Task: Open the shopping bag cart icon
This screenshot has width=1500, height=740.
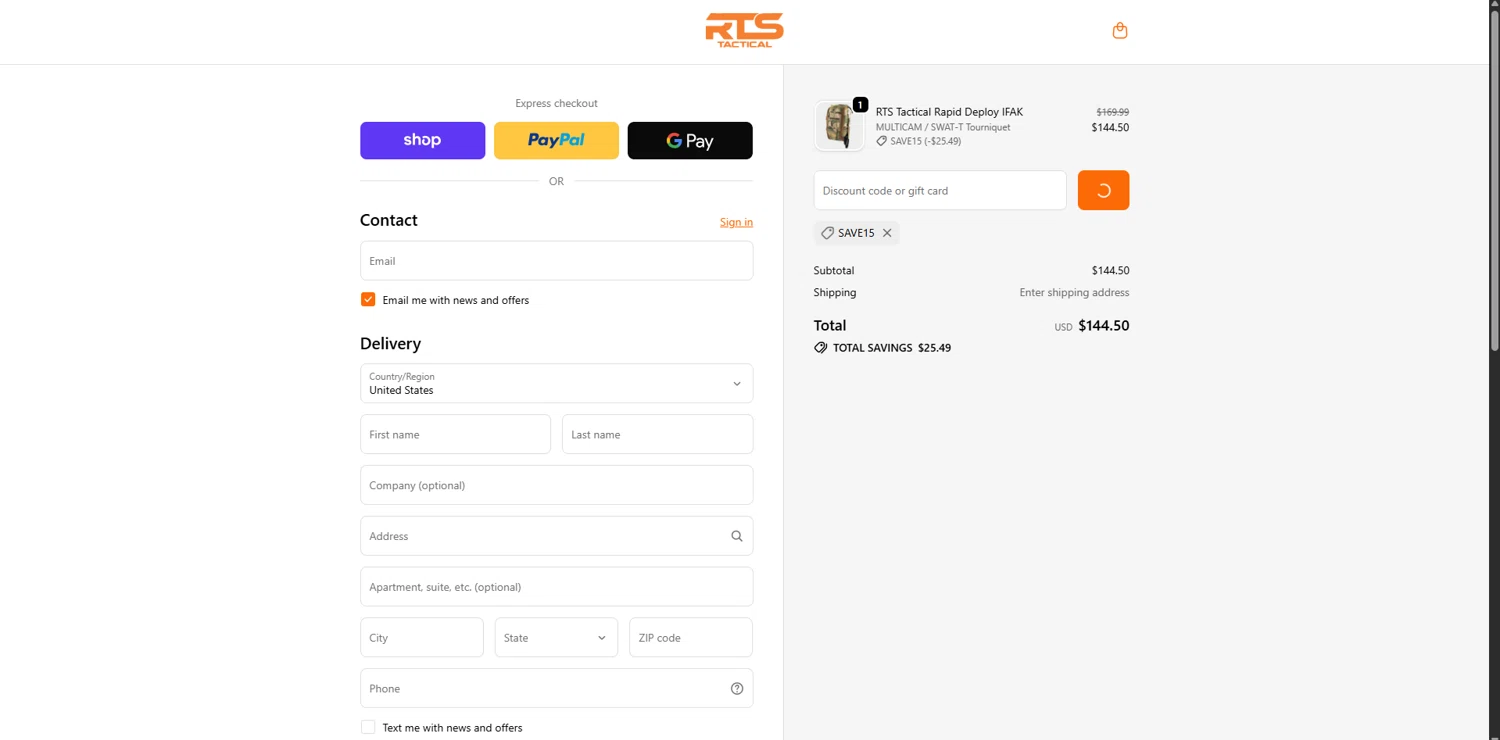Action: coord(1120,31)
